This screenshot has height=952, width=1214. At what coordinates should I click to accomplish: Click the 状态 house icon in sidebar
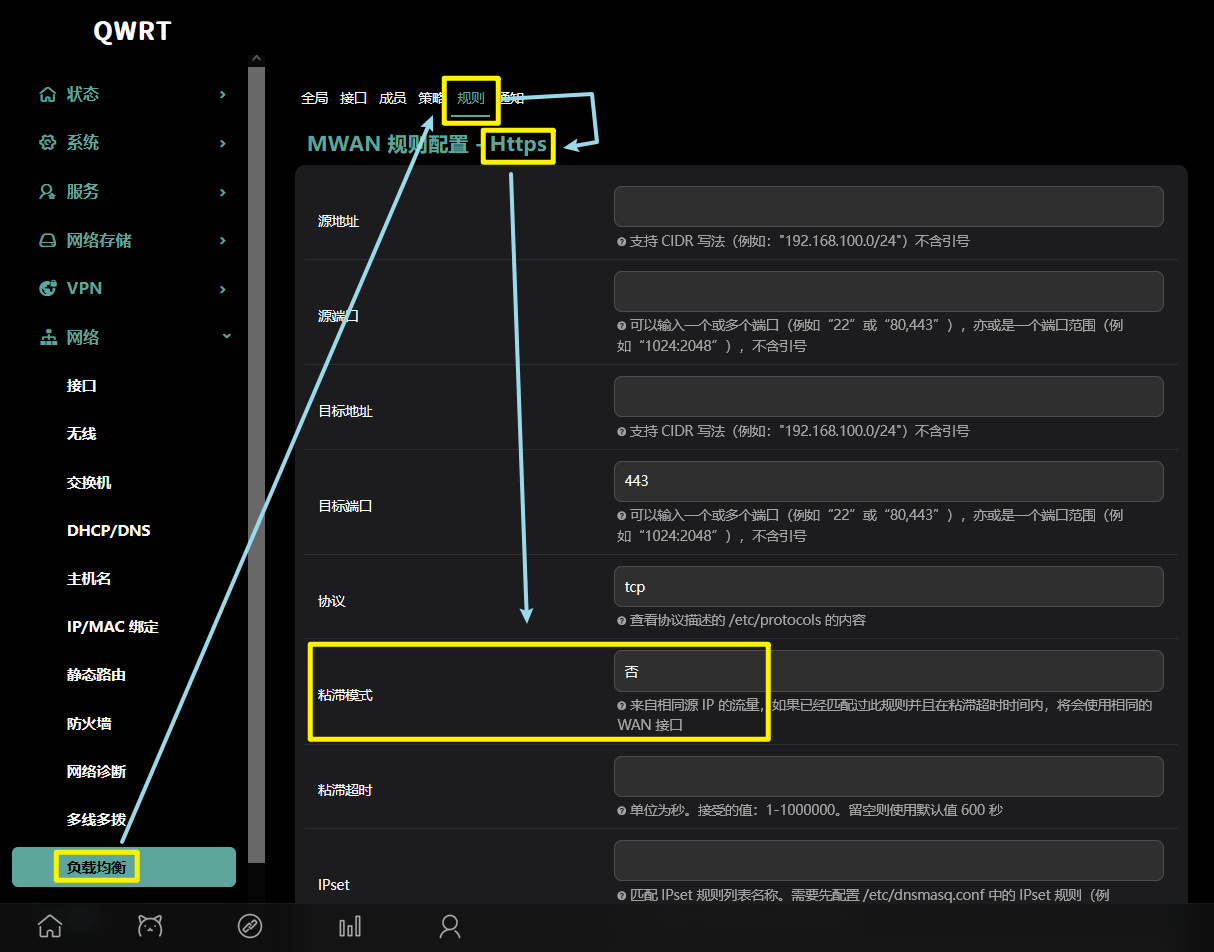47,94
